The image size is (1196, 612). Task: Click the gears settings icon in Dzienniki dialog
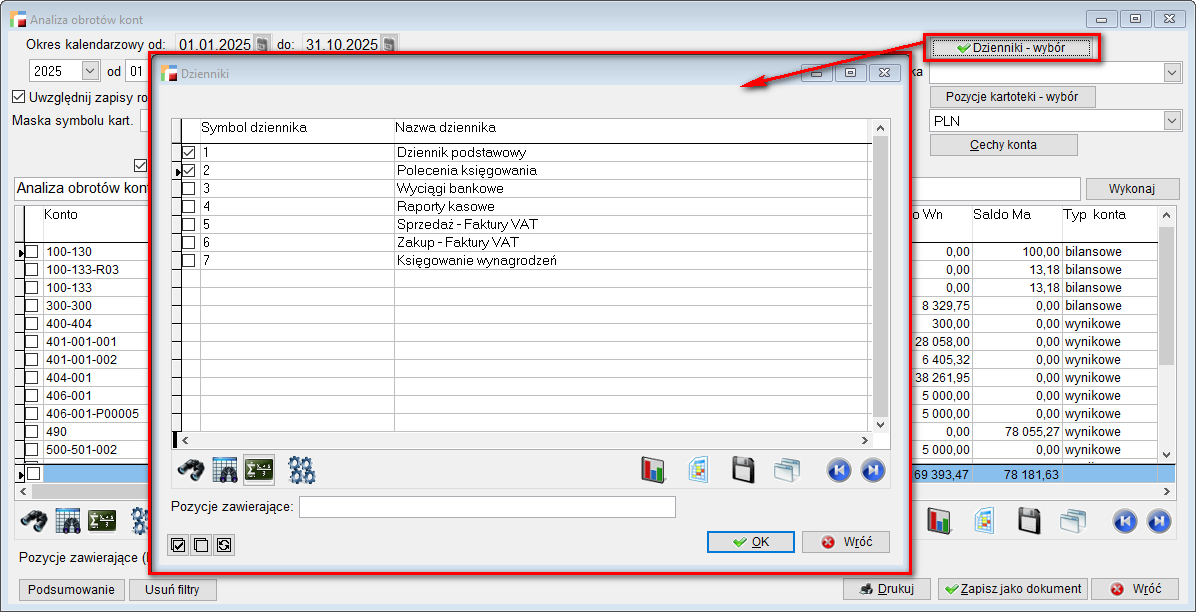[x=302, y=469]
